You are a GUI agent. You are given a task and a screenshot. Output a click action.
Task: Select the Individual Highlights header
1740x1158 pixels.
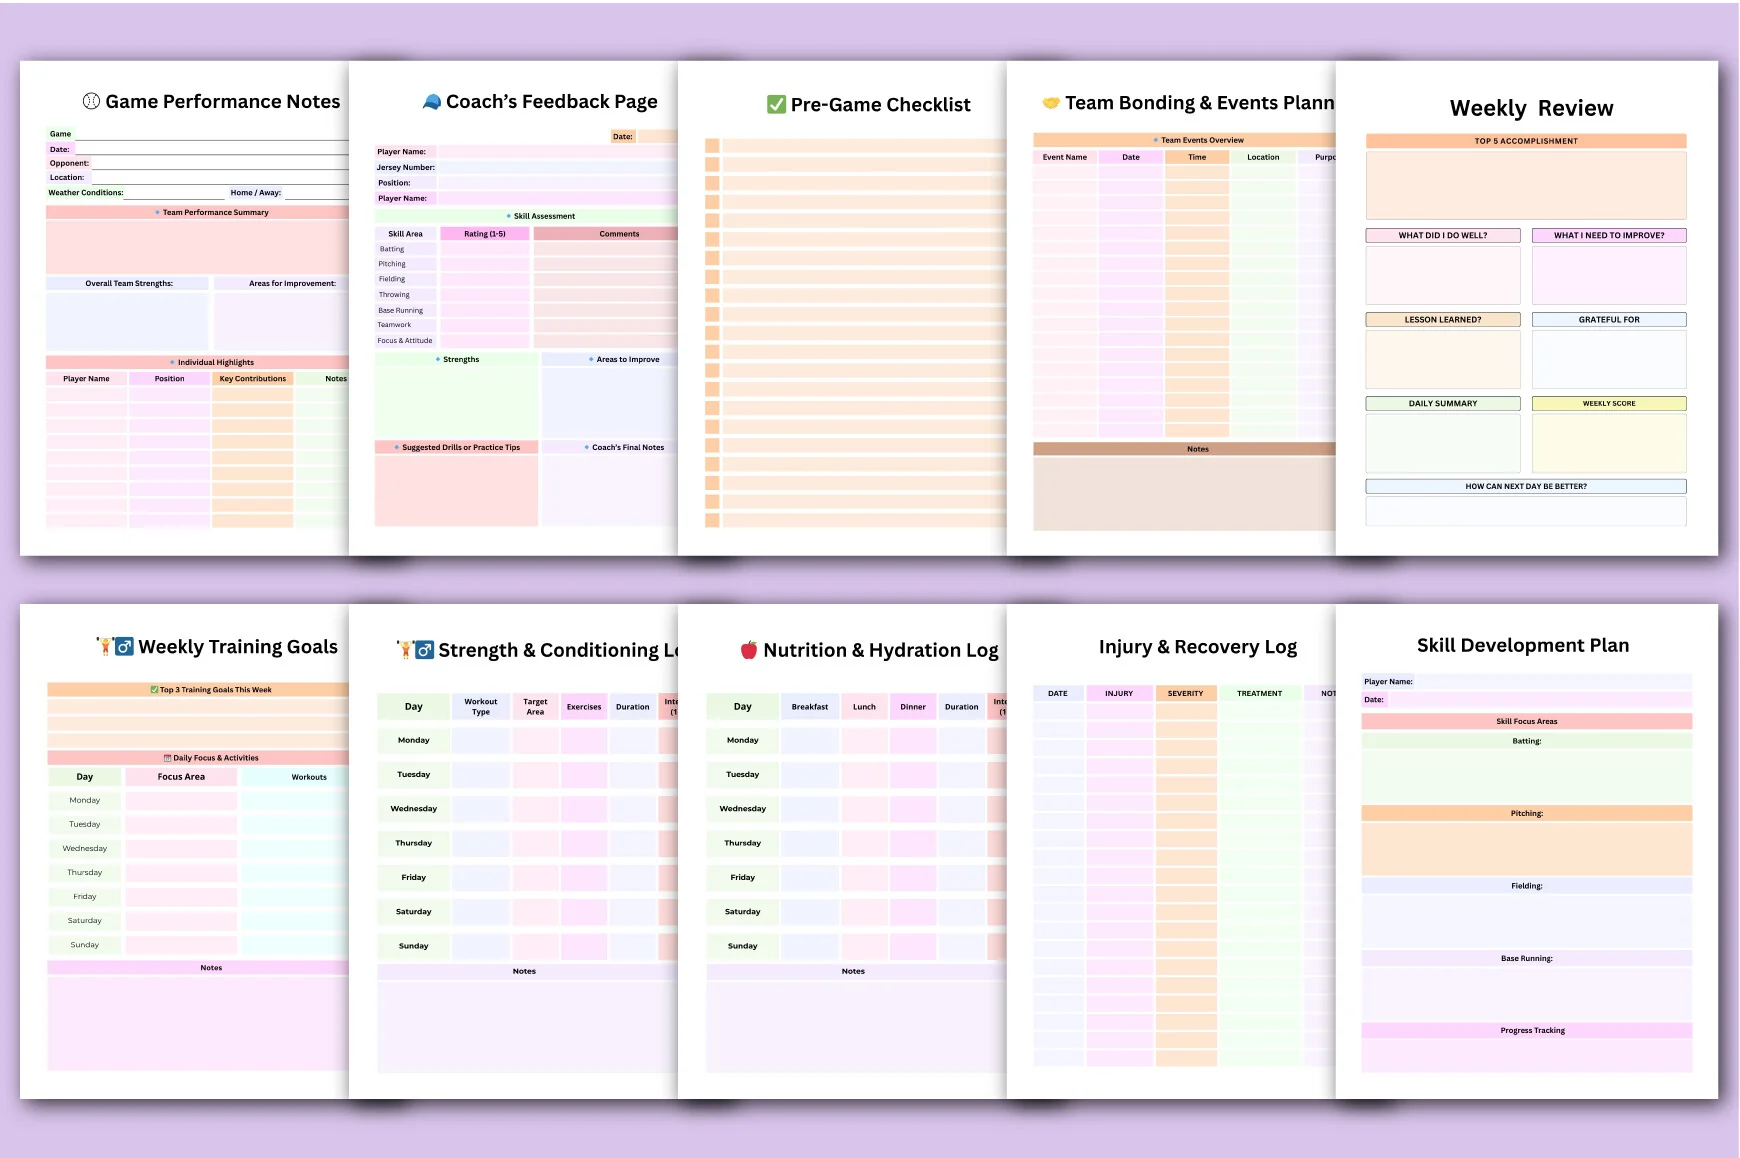197,362
